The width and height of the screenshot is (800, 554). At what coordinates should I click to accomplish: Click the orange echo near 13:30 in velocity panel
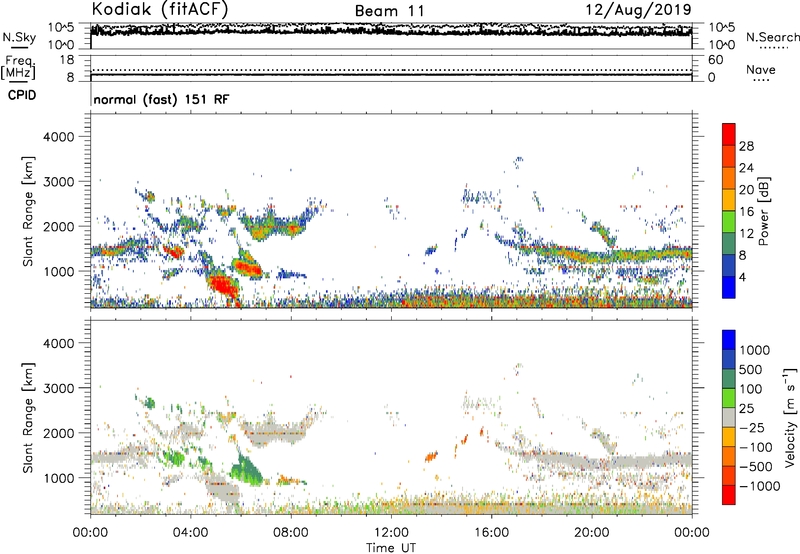pyautogui.click(x=431, y=456)
